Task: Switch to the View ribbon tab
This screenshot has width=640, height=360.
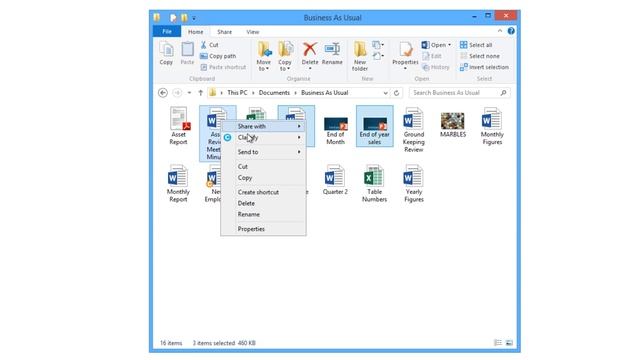Action: pos(253,31)
